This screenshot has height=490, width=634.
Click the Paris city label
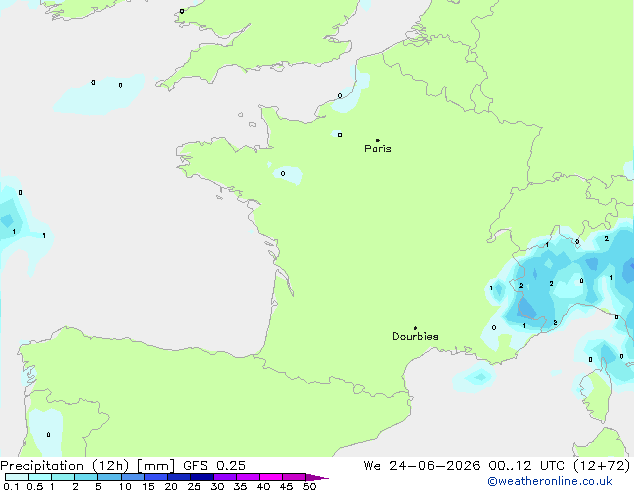(x=378, y=149)
